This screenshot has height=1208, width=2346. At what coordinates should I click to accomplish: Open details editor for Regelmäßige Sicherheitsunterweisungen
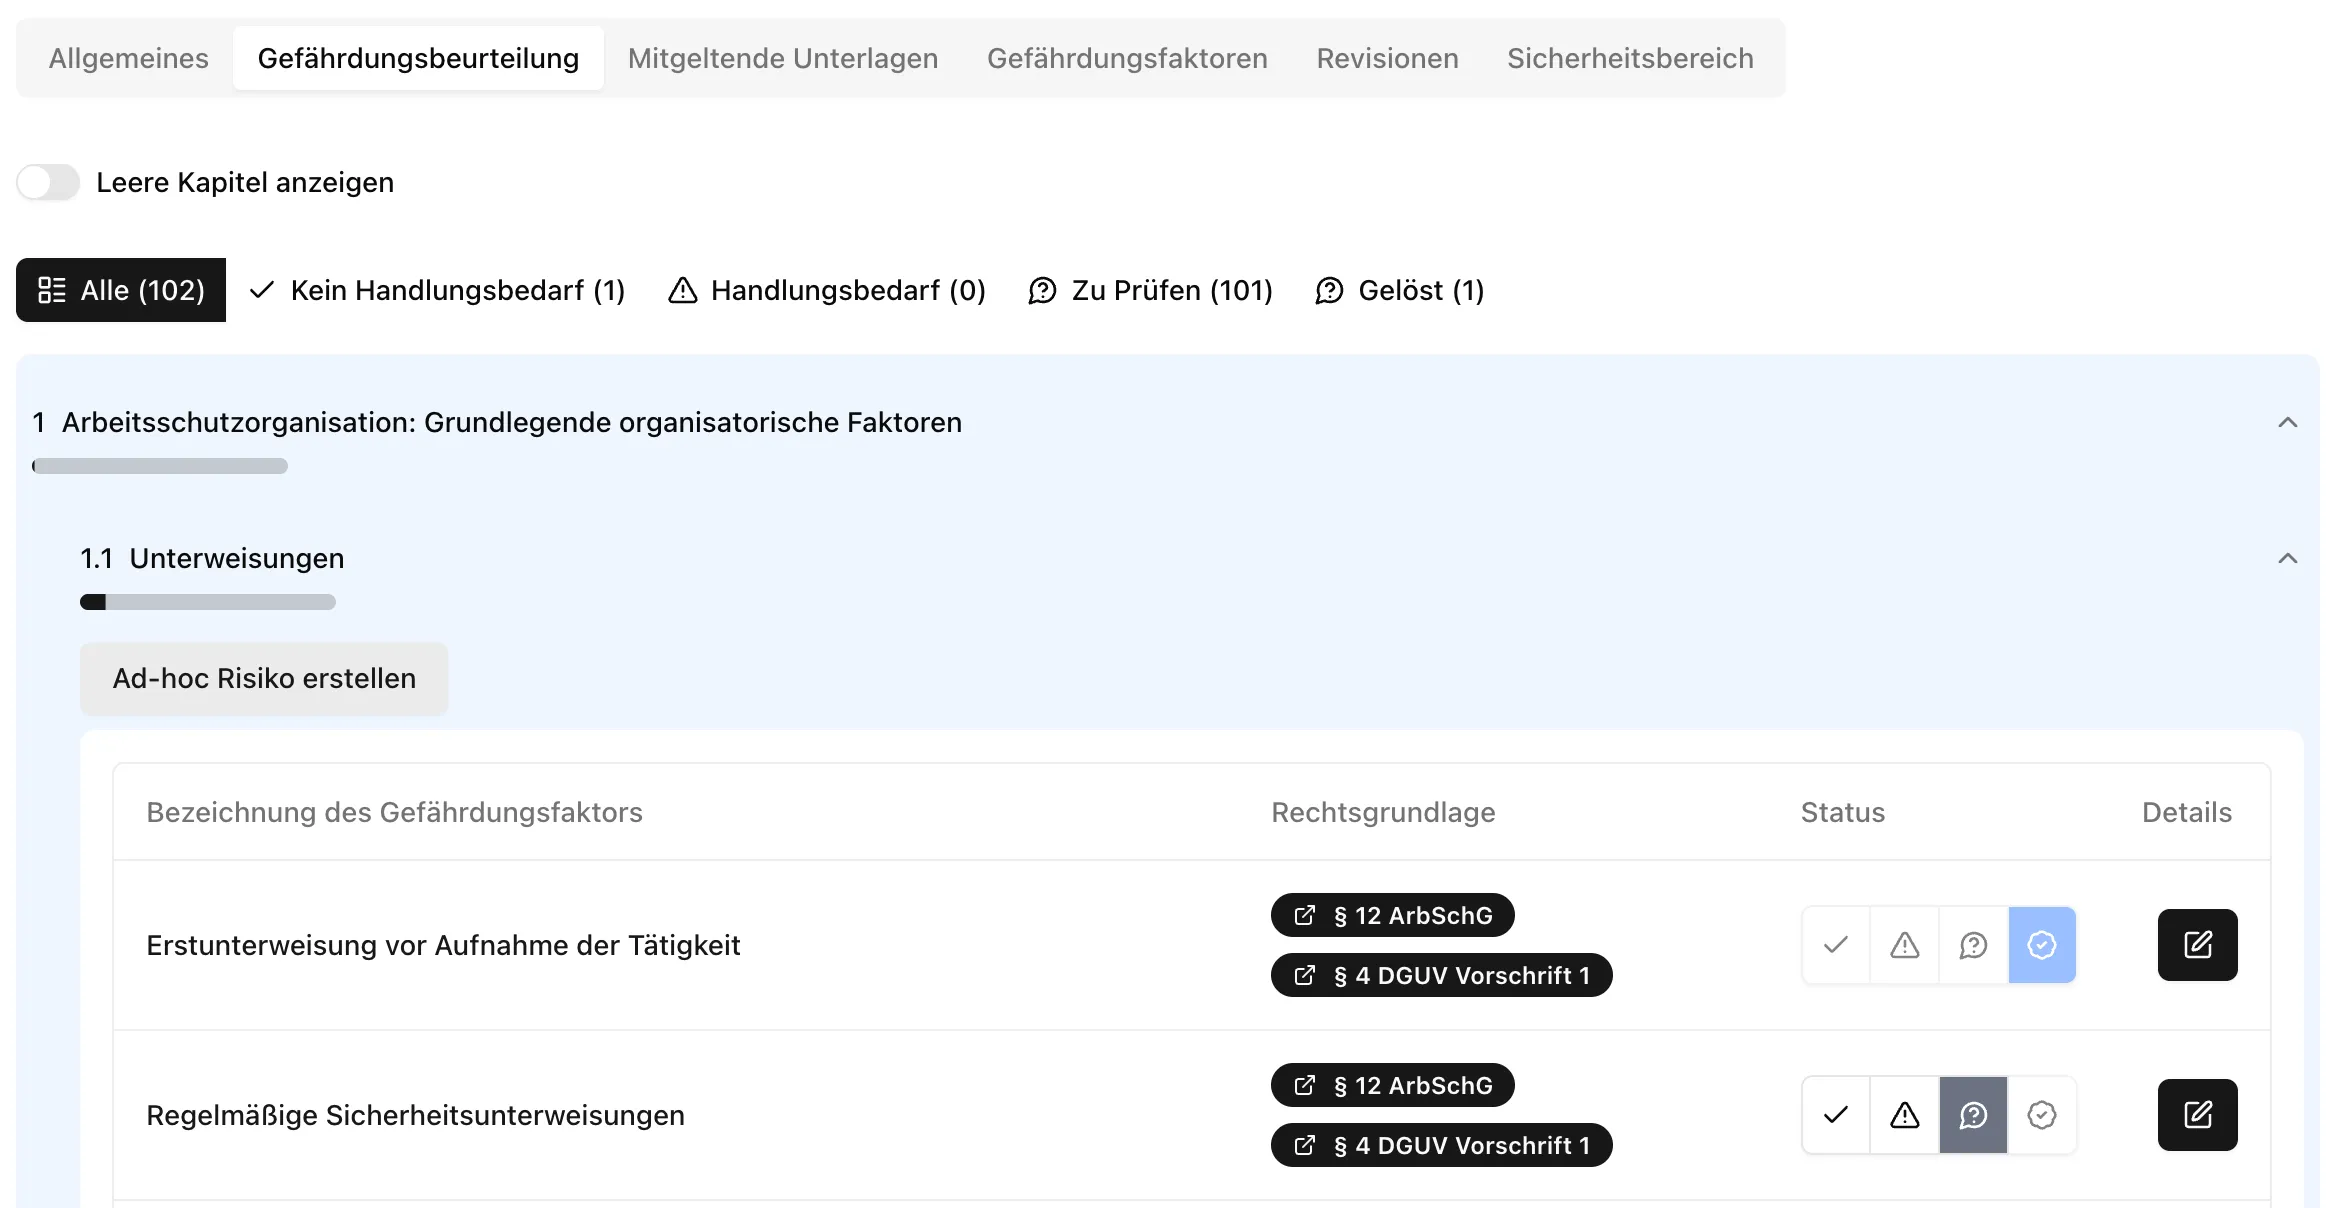tap(2197, 1114)
